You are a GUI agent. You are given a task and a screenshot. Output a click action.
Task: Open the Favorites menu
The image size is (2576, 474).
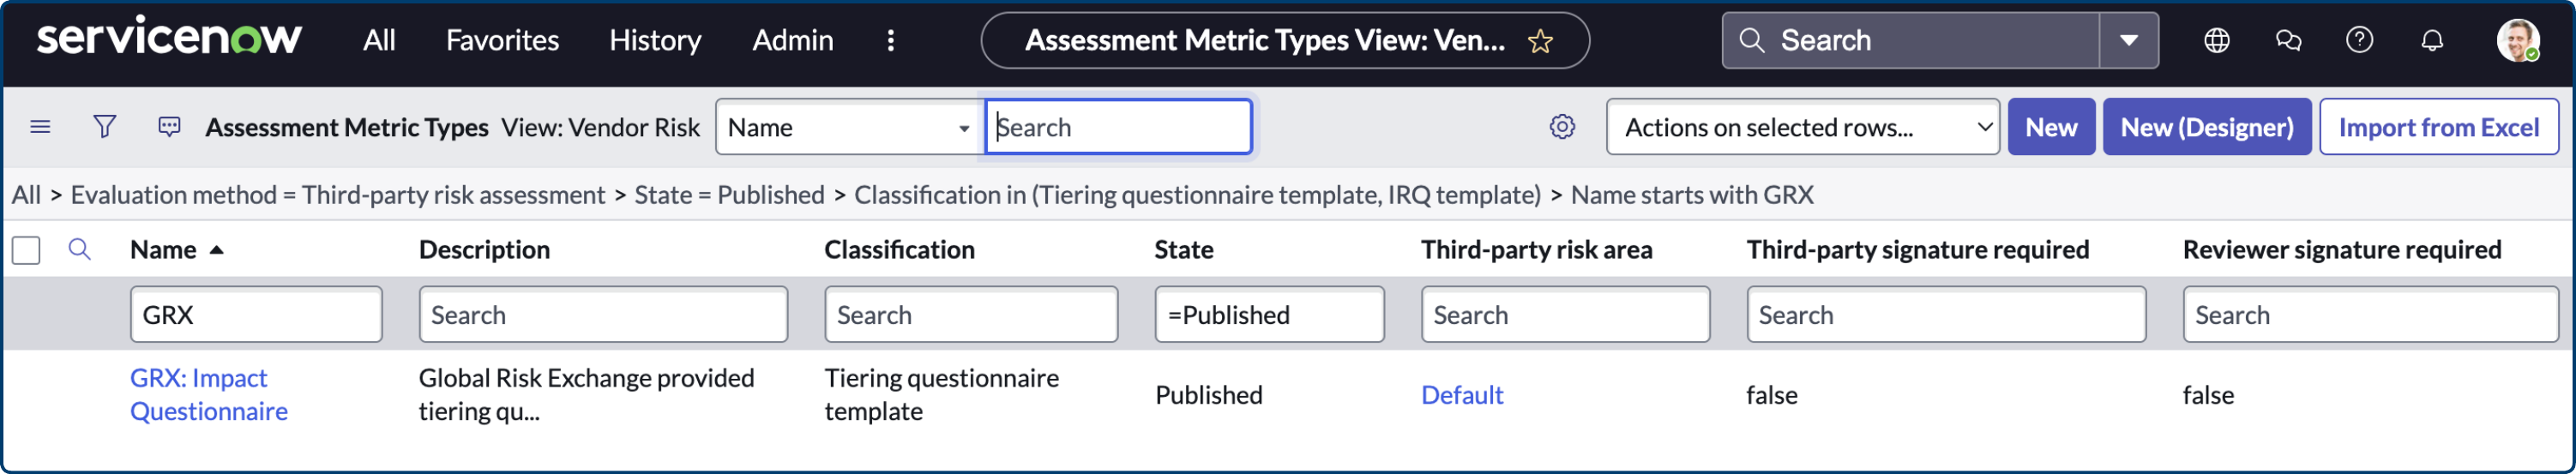click(x=502, y=41)
